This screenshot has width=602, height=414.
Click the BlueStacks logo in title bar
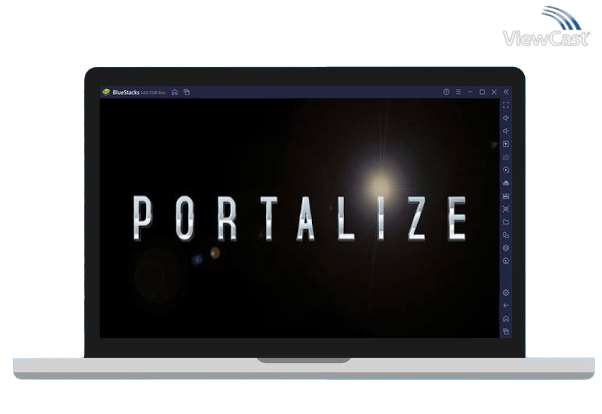[106, 92]
